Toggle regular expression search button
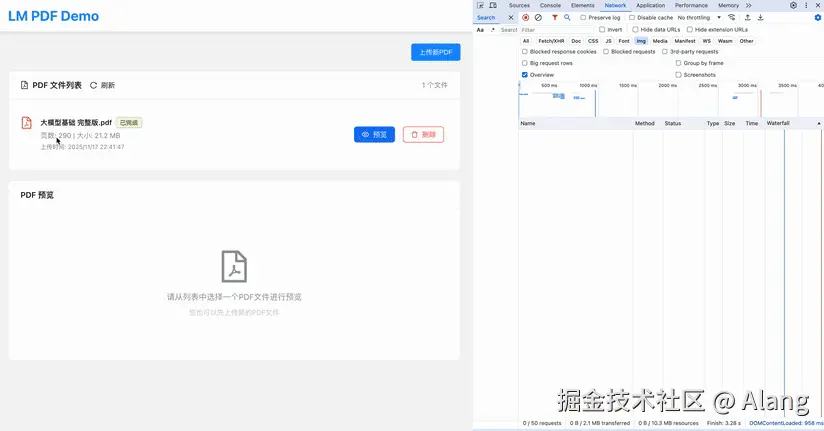The image size is (824, 431). click(x=492, y=30)
